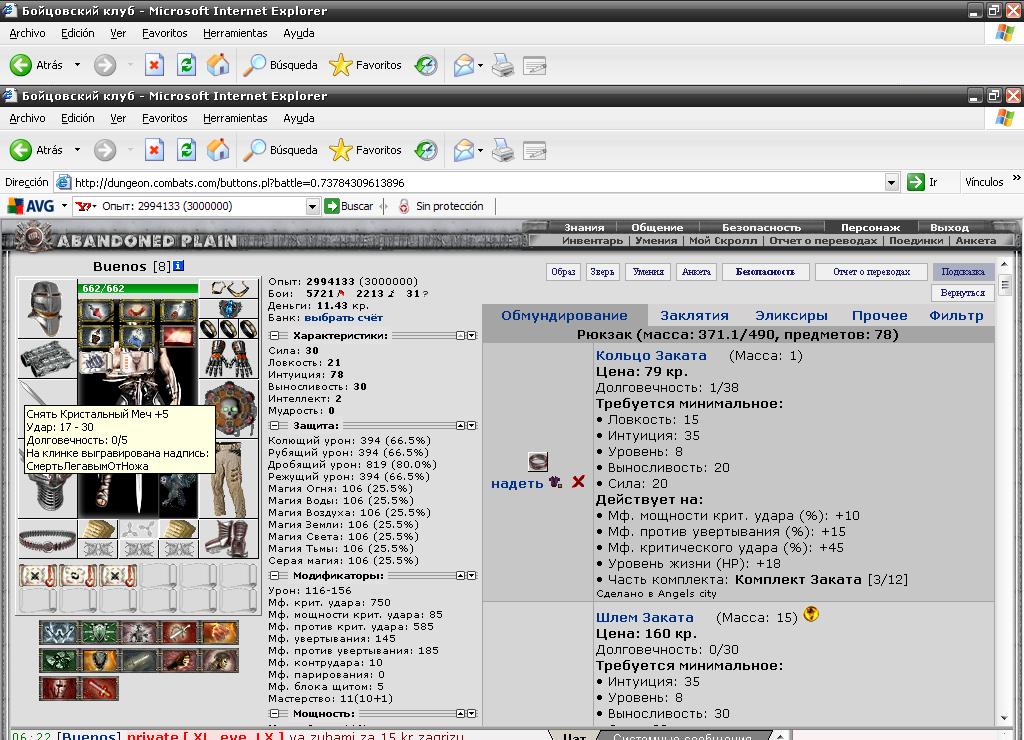Click the Buscar button in the AVG toolbar
1024x740 pixels.
point(349,206)
